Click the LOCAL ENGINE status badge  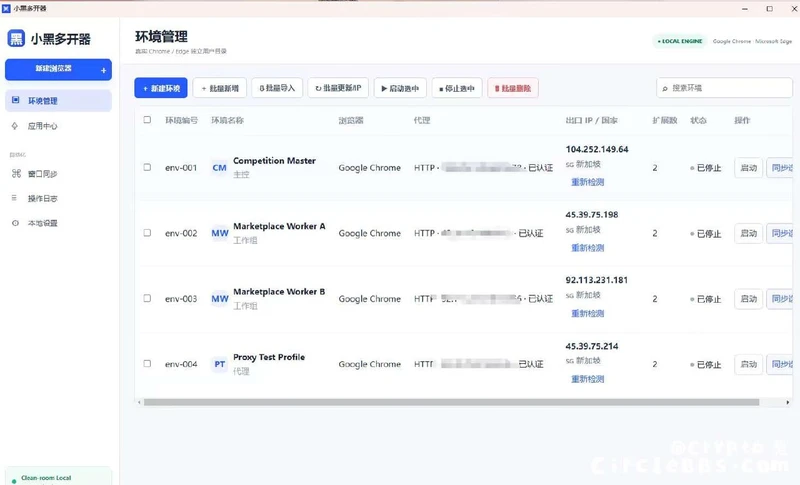(x=680, y=41)
